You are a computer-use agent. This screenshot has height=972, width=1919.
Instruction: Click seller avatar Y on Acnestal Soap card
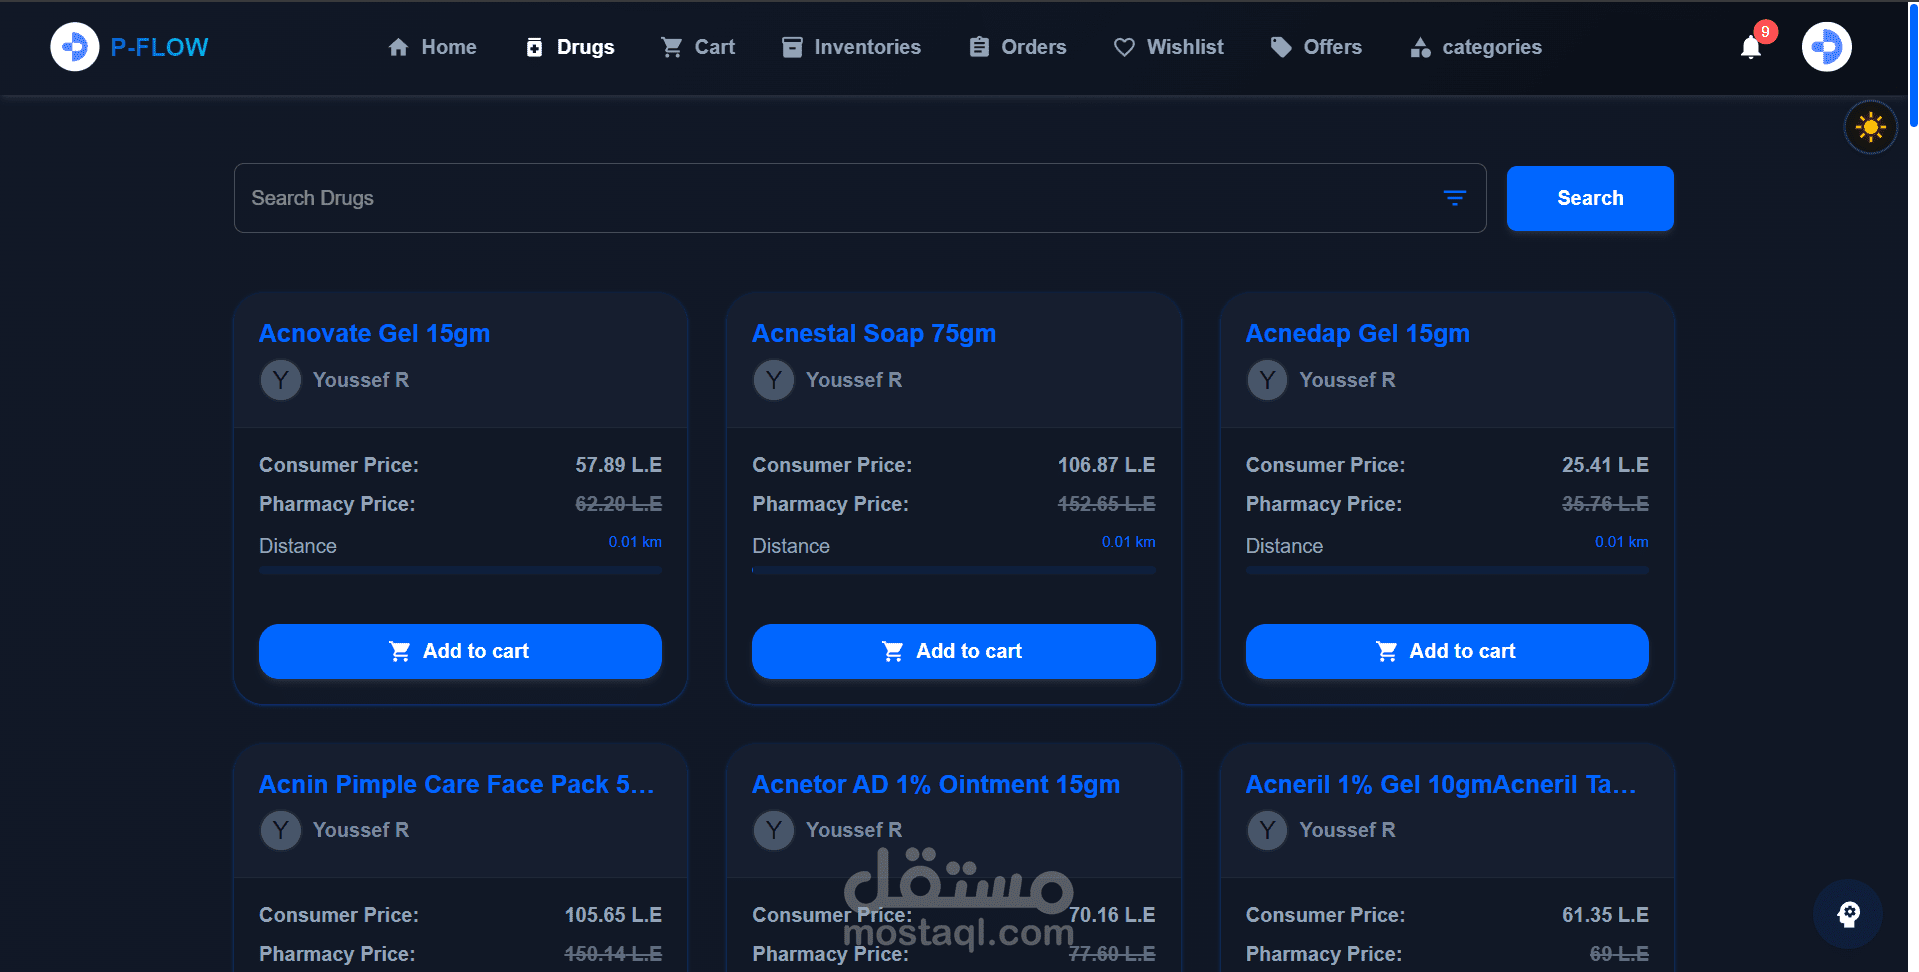(774, 380)
